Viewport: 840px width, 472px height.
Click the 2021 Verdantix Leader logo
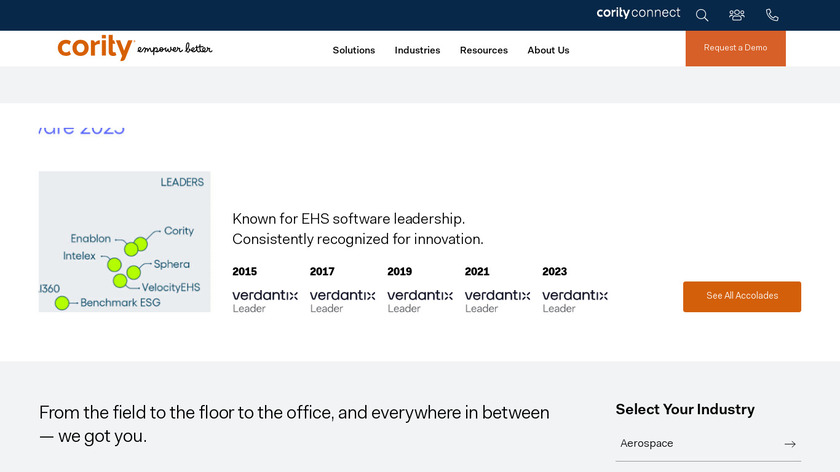[497, 300]
